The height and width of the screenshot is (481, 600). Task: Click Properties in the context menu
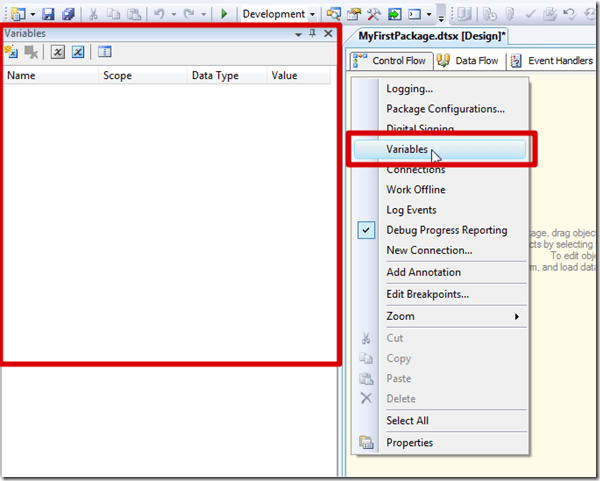tap(409, 443)
